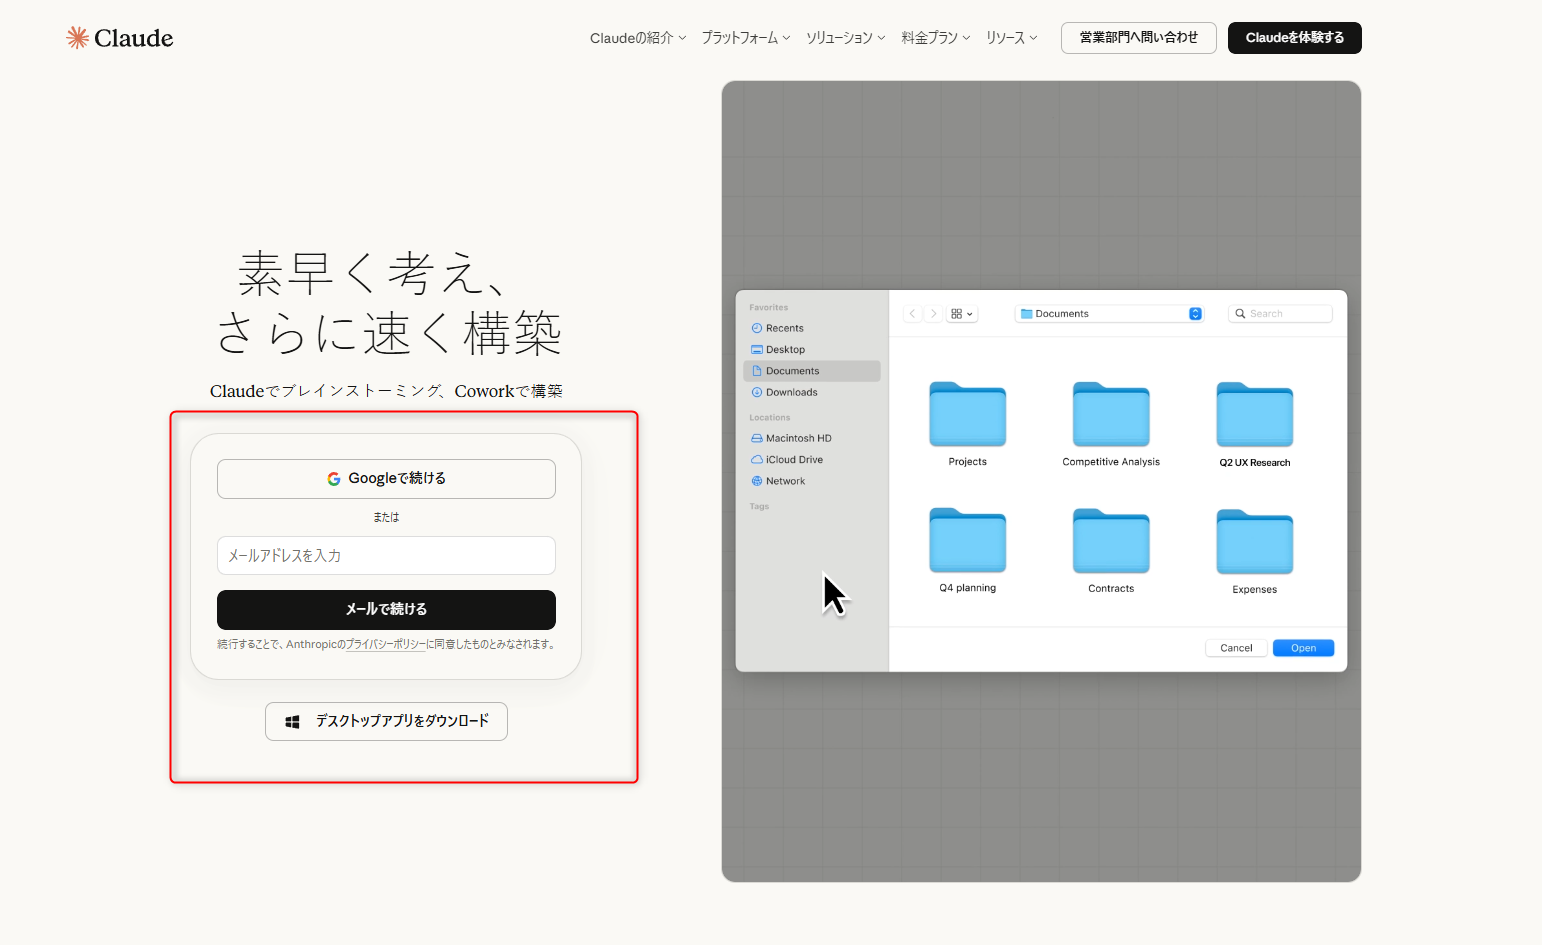Expand the プラットフォーム dropdown

pos(745,38)
